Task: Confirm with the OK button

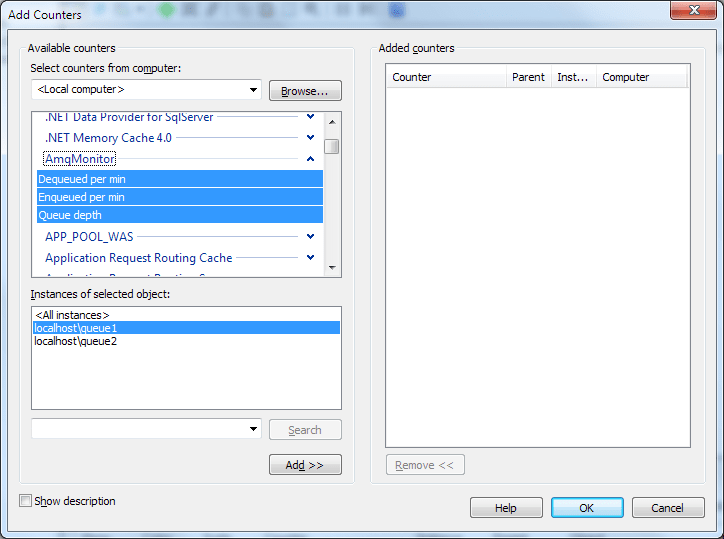Action: pyautogui.click(x=586, y=508)
